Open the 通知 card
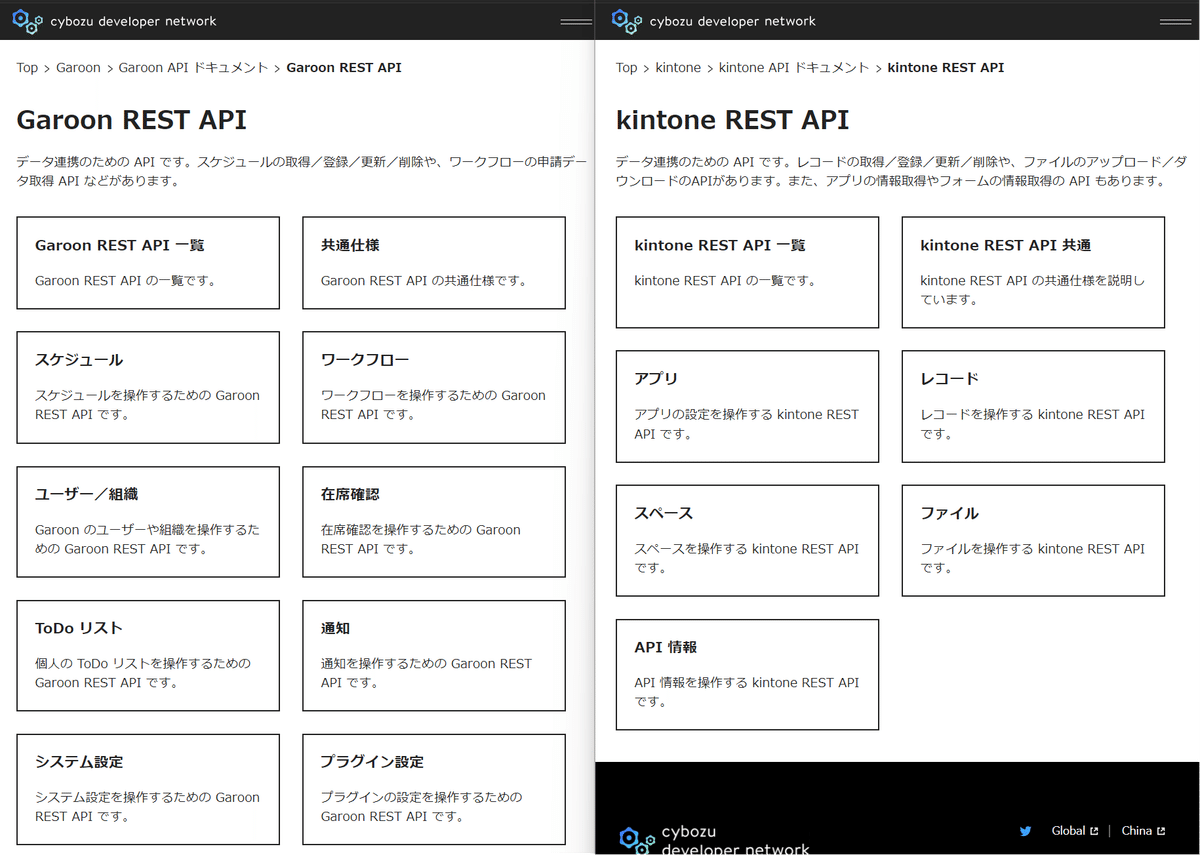 pos(434,656)
